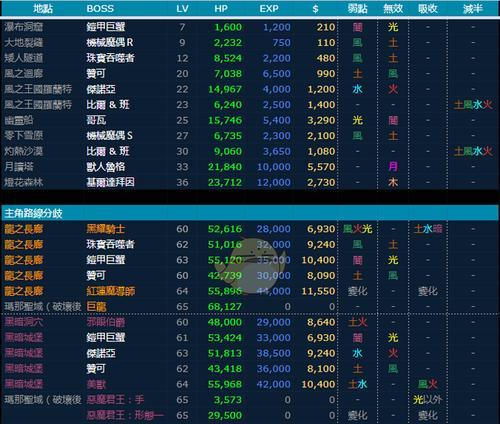Click boss name 哥瓦
This screenshot has width=500, height=424.
(x=96, y=120)
